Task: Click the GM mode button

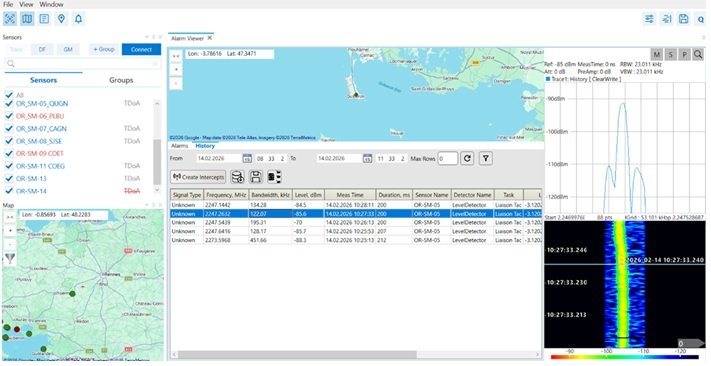Action: (68, 49)
